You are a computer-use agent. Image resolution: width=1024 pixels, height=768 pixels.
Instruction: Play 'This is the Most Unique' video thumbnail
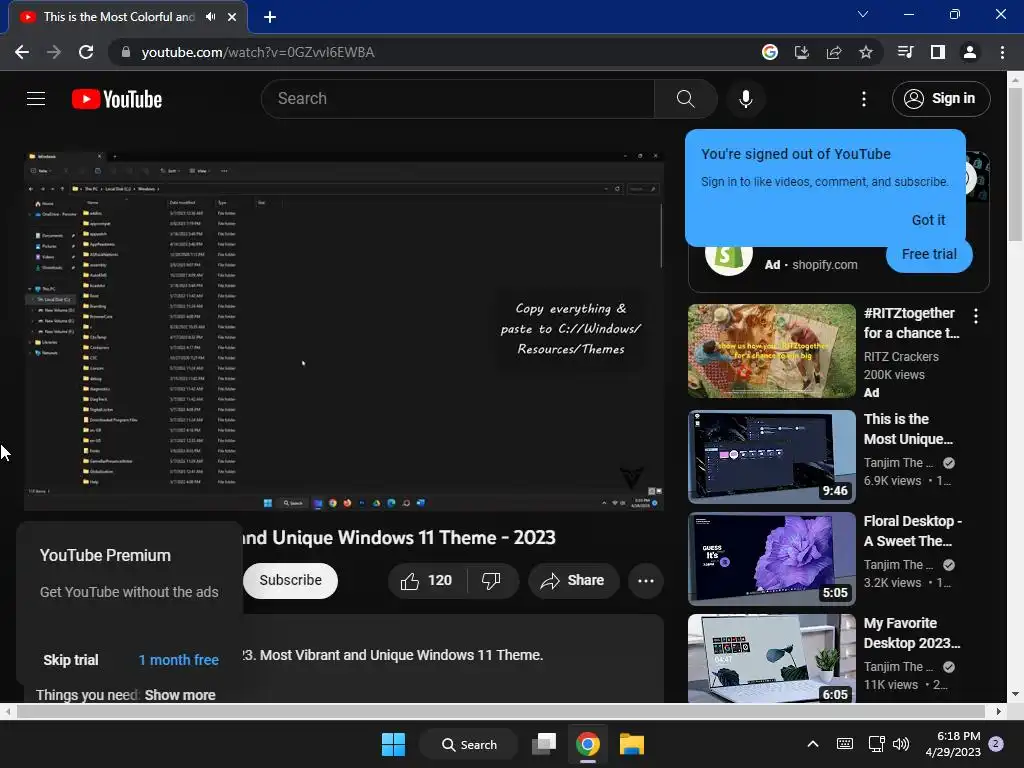(x=772, y=456)
